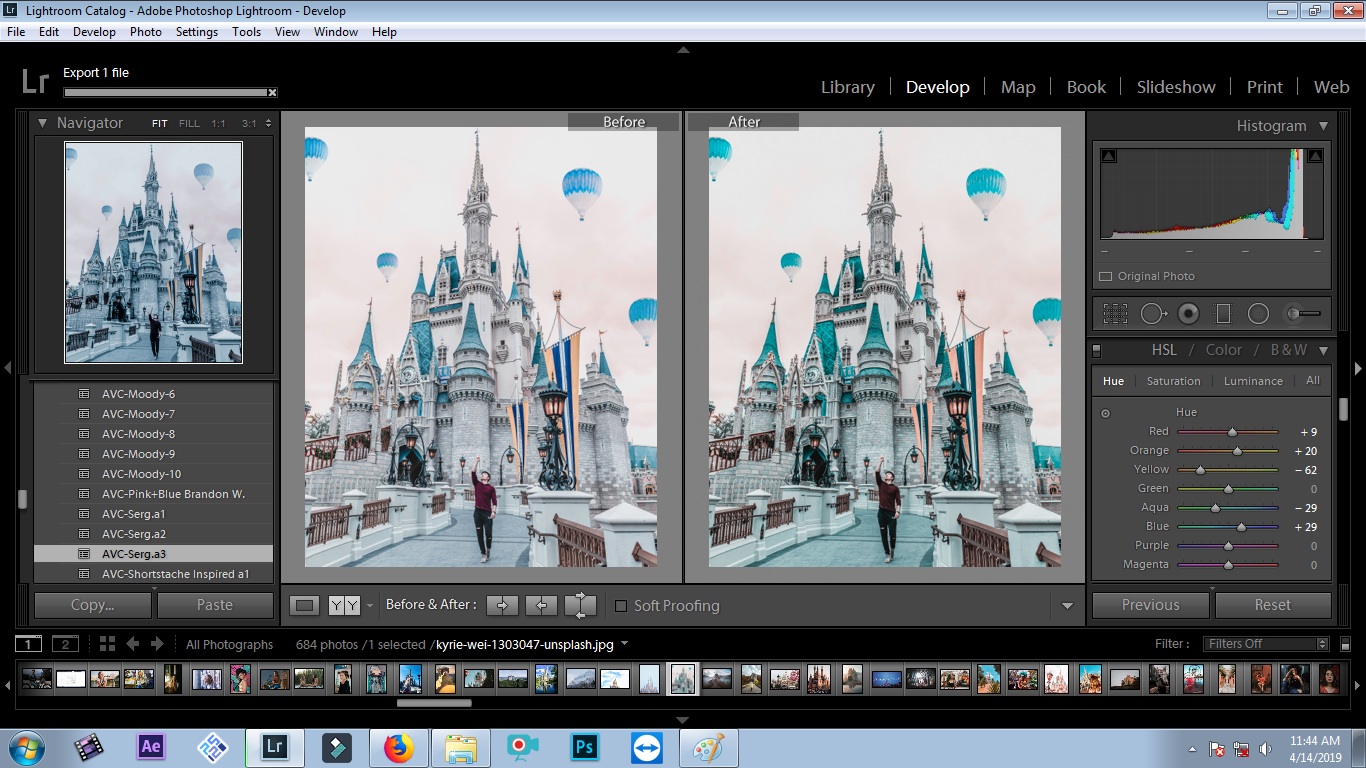Open the Navigator zoom level dropdown
Viewport: 1366px width, 768px height.
coord(268,124)
